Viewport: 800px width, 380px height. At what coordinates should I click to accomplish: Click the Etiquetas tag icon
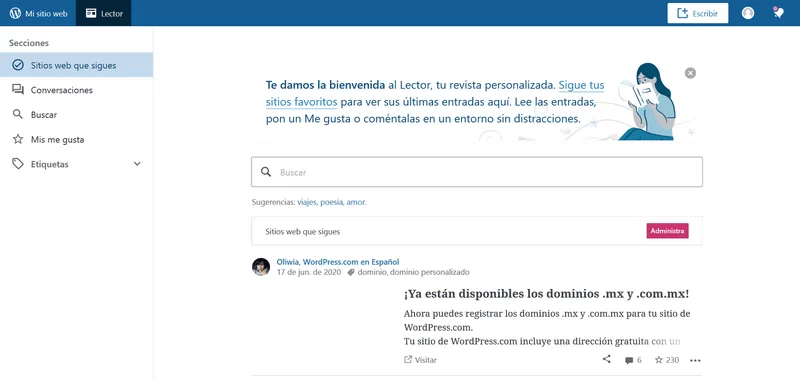pos(18,164)
